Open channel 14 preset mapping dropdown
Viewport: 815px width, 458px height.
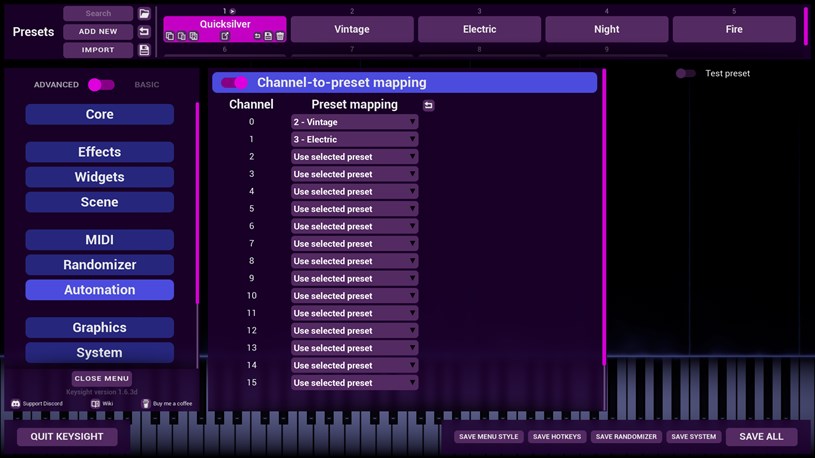354,365
